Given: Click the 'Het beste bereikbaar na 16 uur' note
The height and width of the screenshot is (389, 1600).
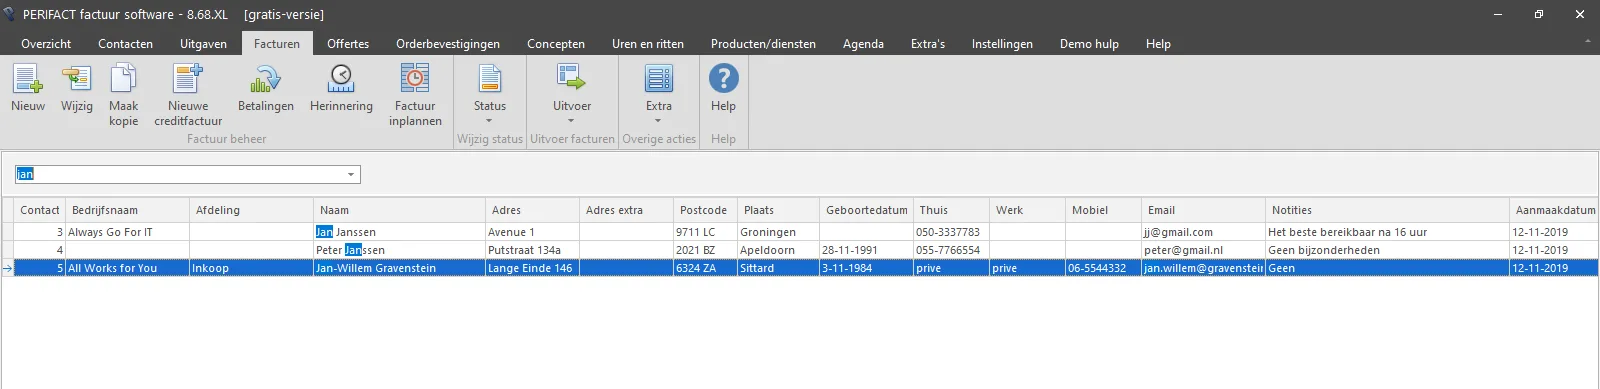Looking at the screenshot, I should point(1388,232).
